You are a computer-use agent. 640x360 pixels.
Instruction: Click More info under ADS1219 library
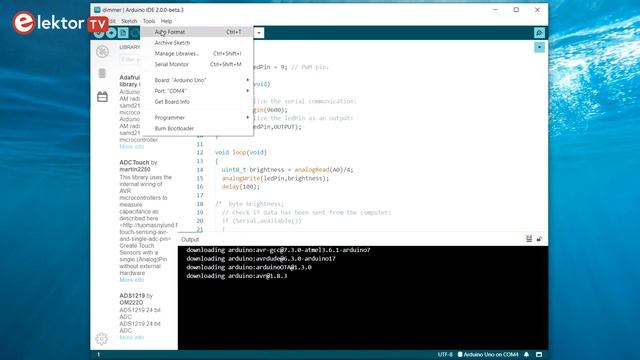131,337
